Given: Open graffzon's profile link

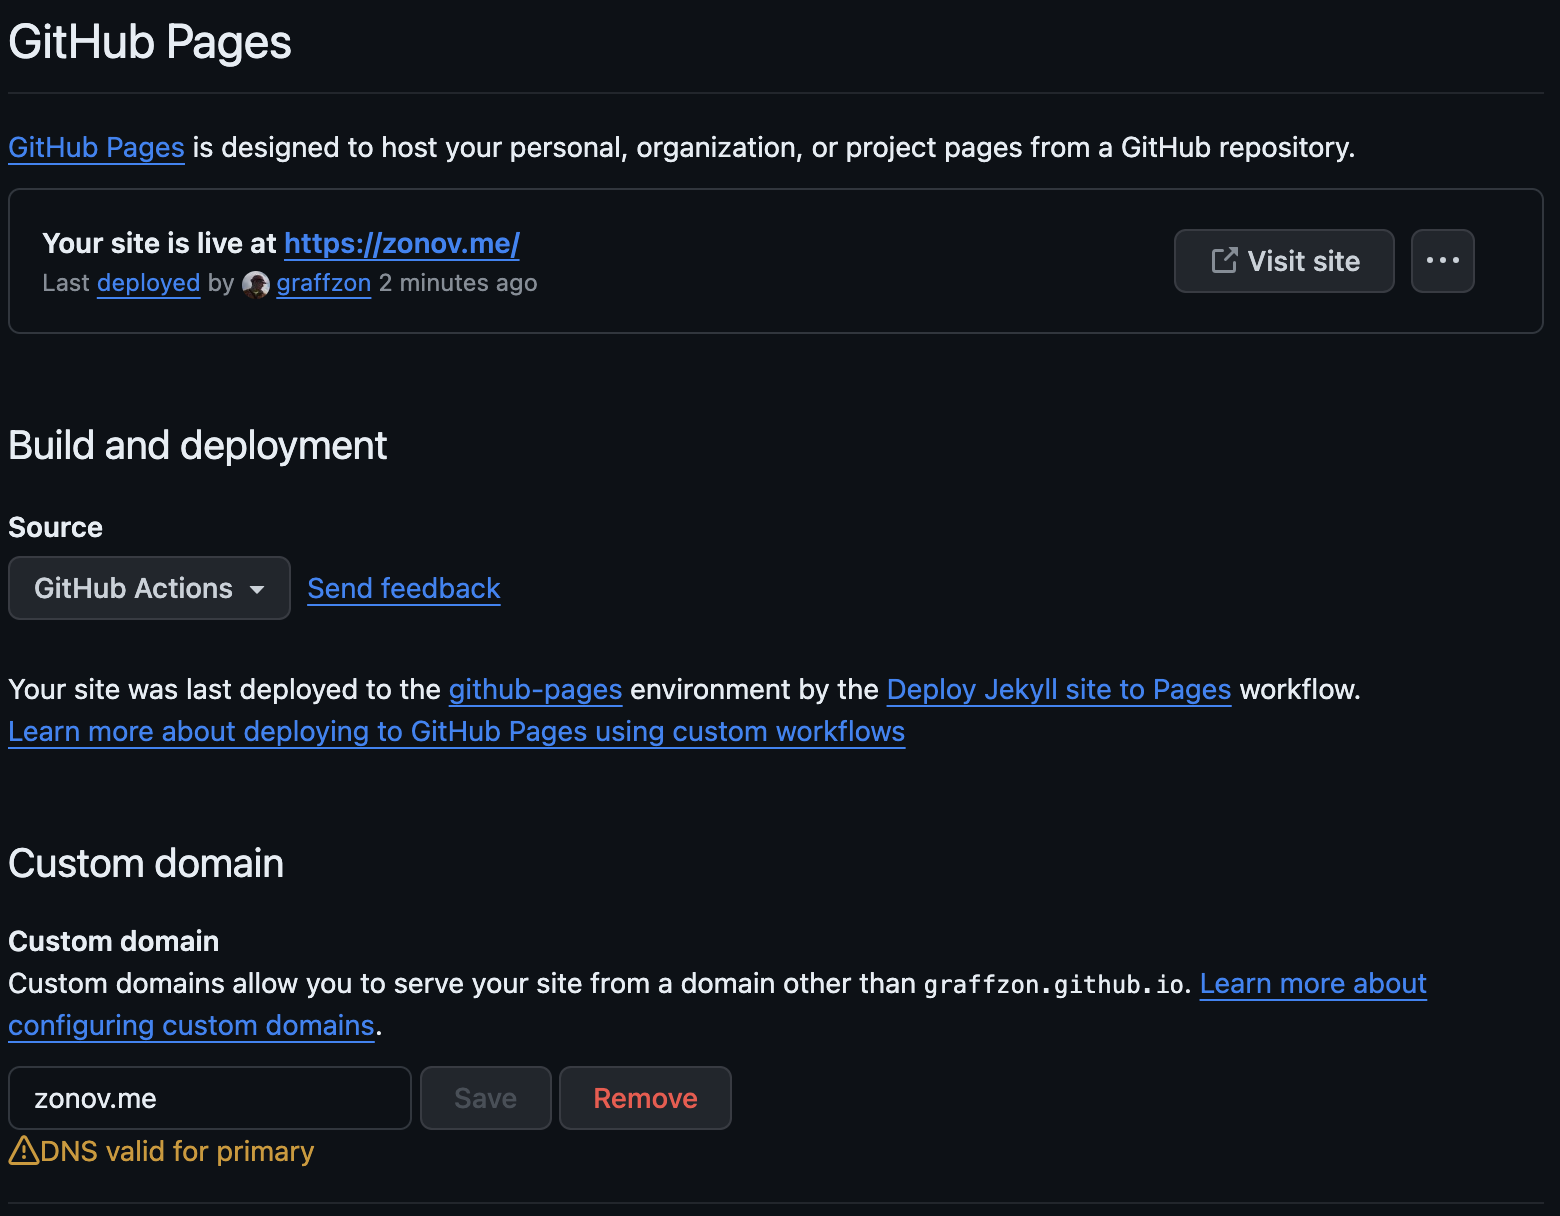Looking at the screenshot, I should [x=323, y=284].
